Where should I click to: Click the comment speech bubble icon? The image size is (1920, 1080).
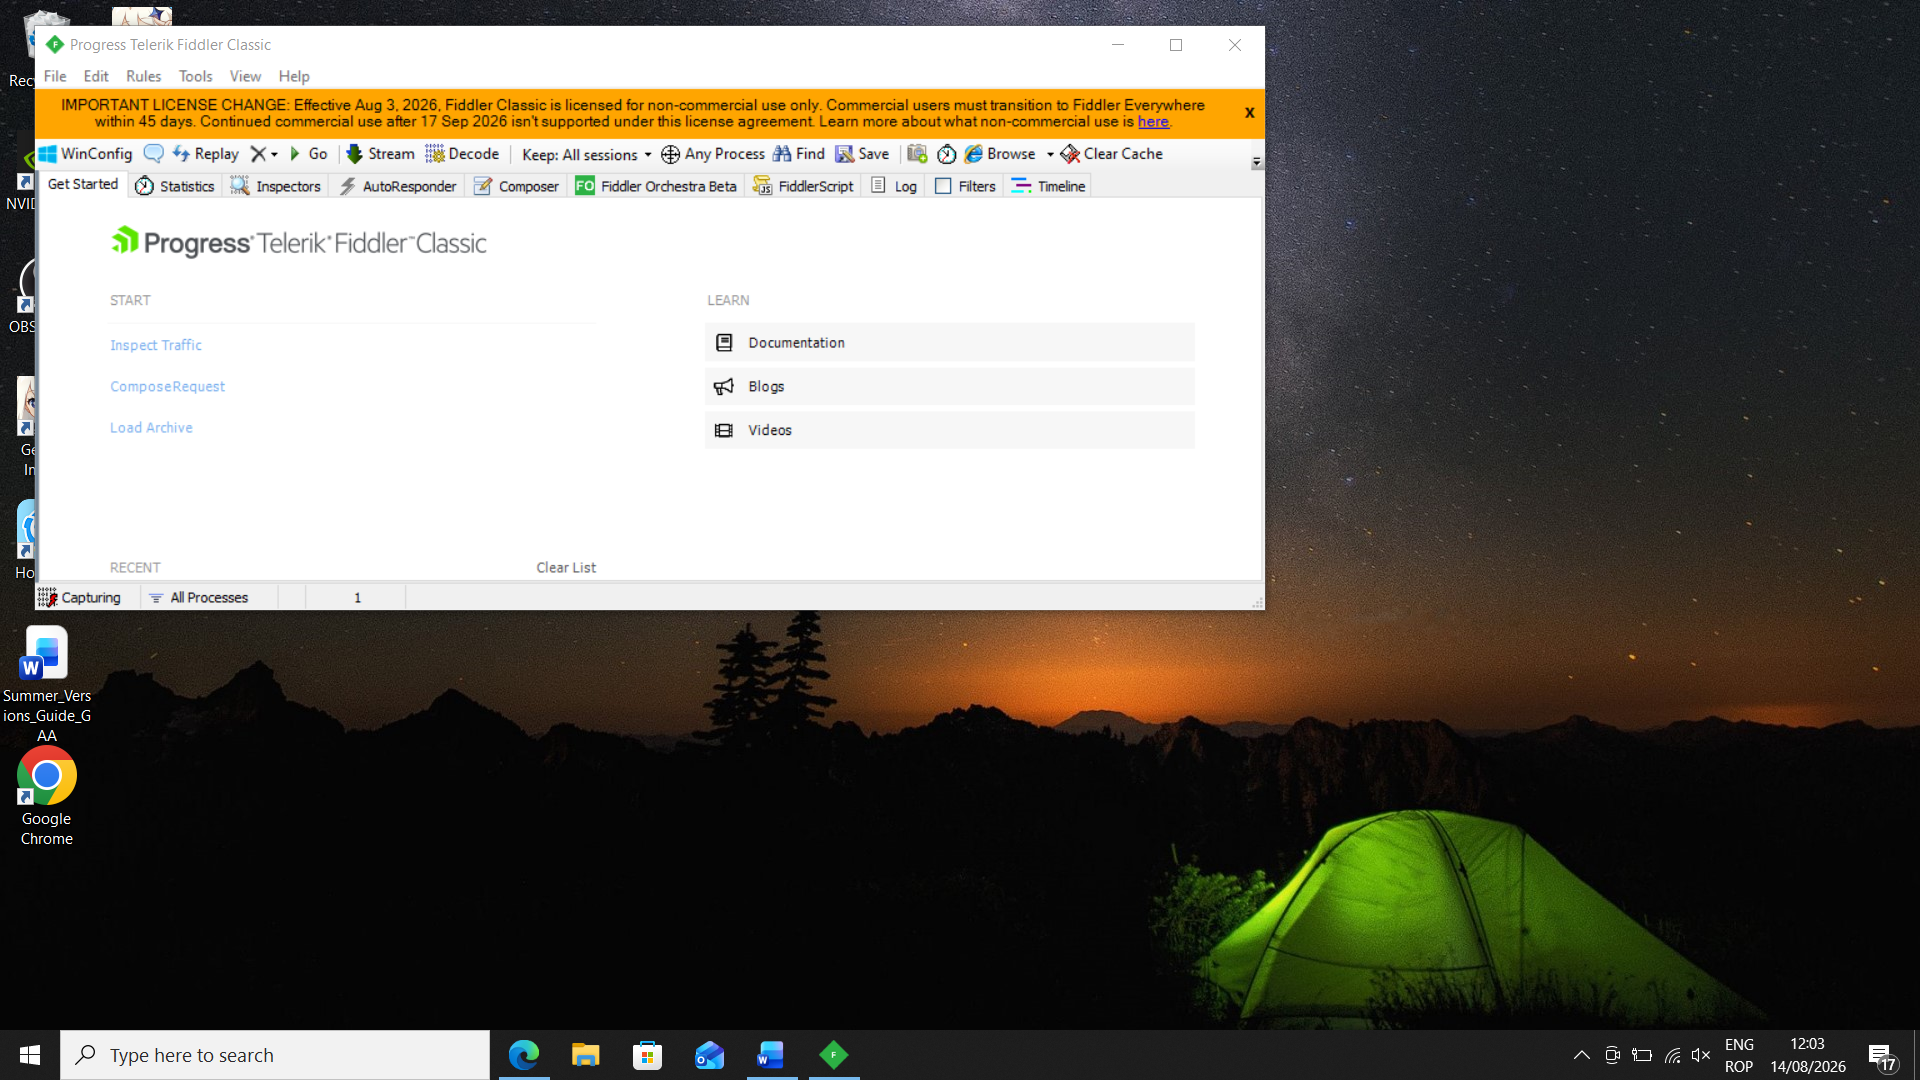(x=153, y=154)
